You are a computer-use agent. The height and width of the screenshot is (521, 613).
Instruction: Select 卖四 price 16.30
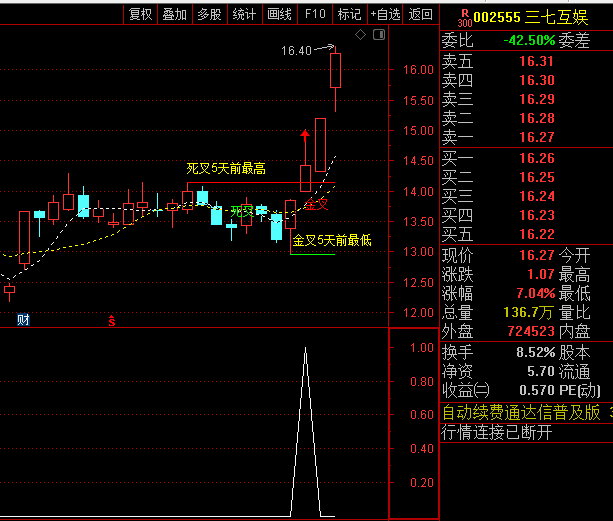[x=537, y=80]
